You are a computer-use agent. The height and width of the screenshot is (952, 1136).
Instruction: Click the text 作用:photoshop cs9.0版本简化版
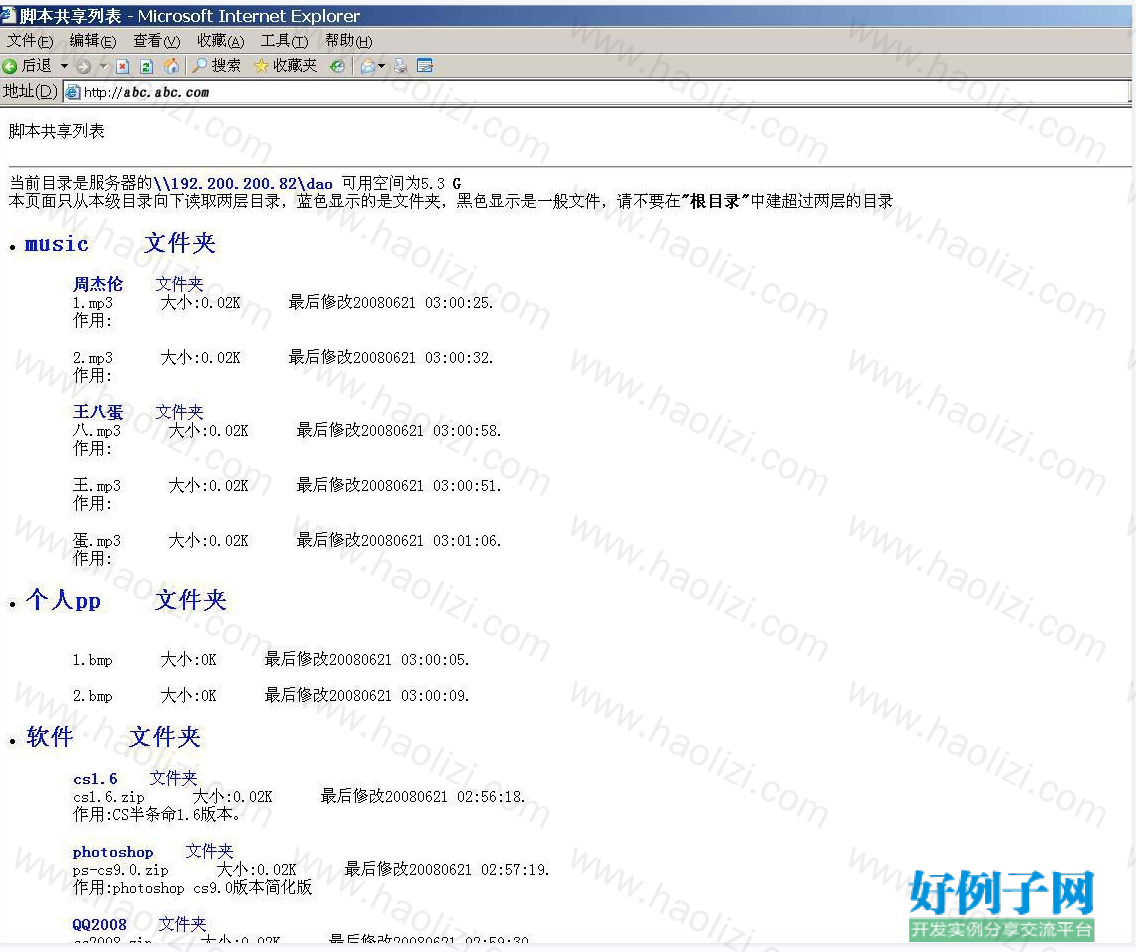(x=193, y=888)
